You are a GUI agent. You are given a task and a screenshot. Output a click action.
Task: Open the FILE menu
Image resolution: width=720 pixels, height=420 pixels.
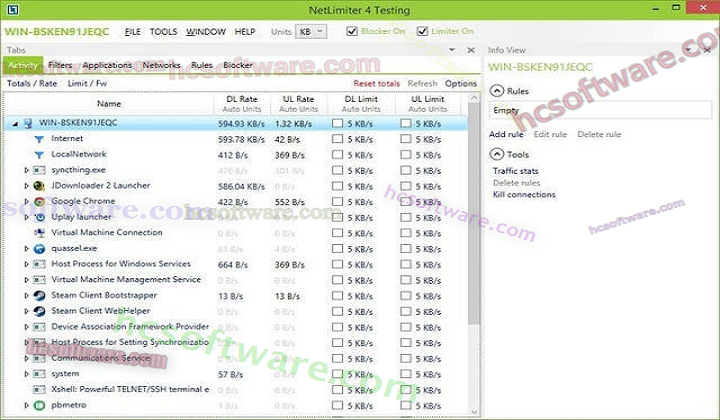[x=133, y=32]
